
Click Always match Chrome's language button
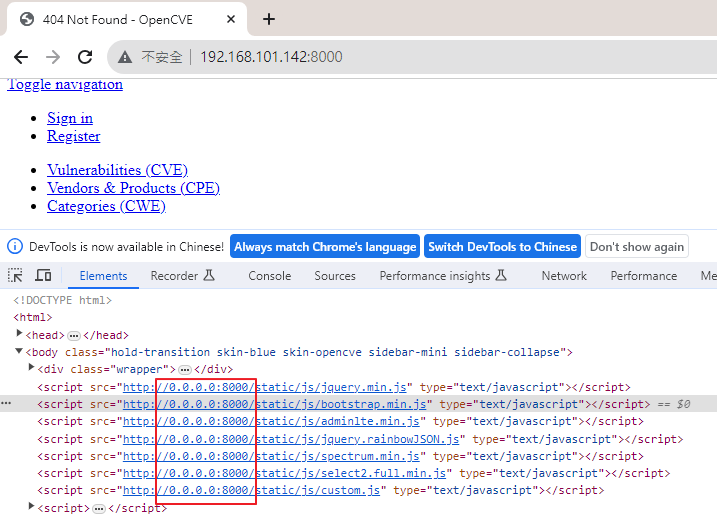coord(325,247)
